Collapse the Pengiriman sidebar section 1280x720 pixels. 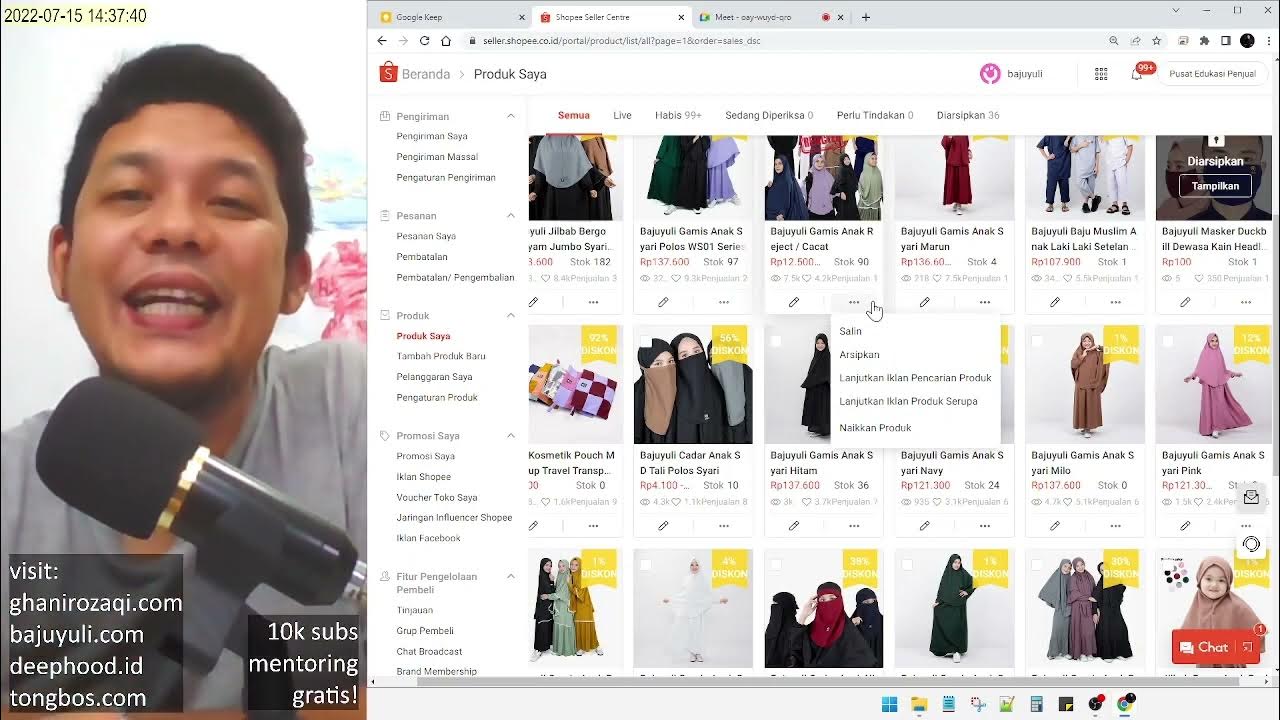pyautogui.click(x=511, y=116)
